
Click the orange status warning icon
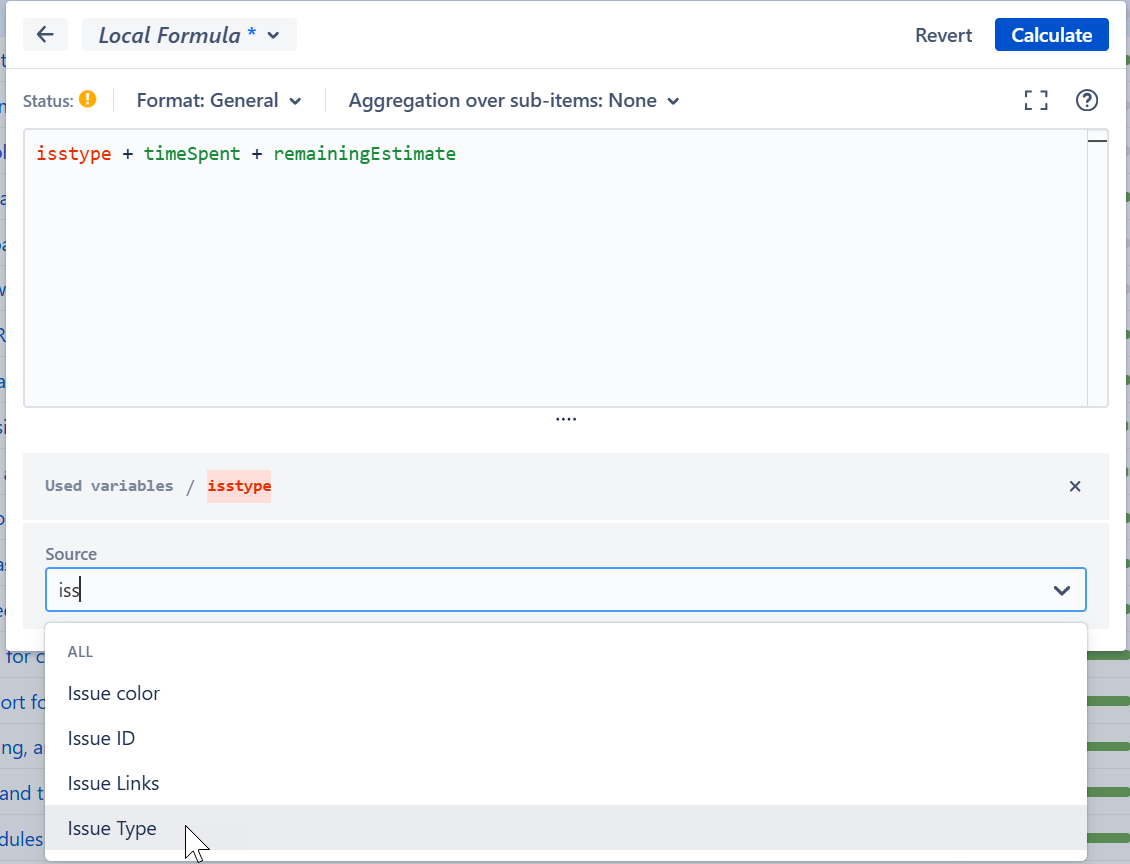click(x=88, y=100)
